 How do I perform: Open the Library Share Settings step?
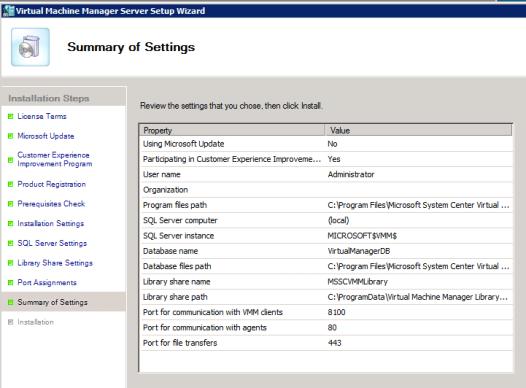55,263
